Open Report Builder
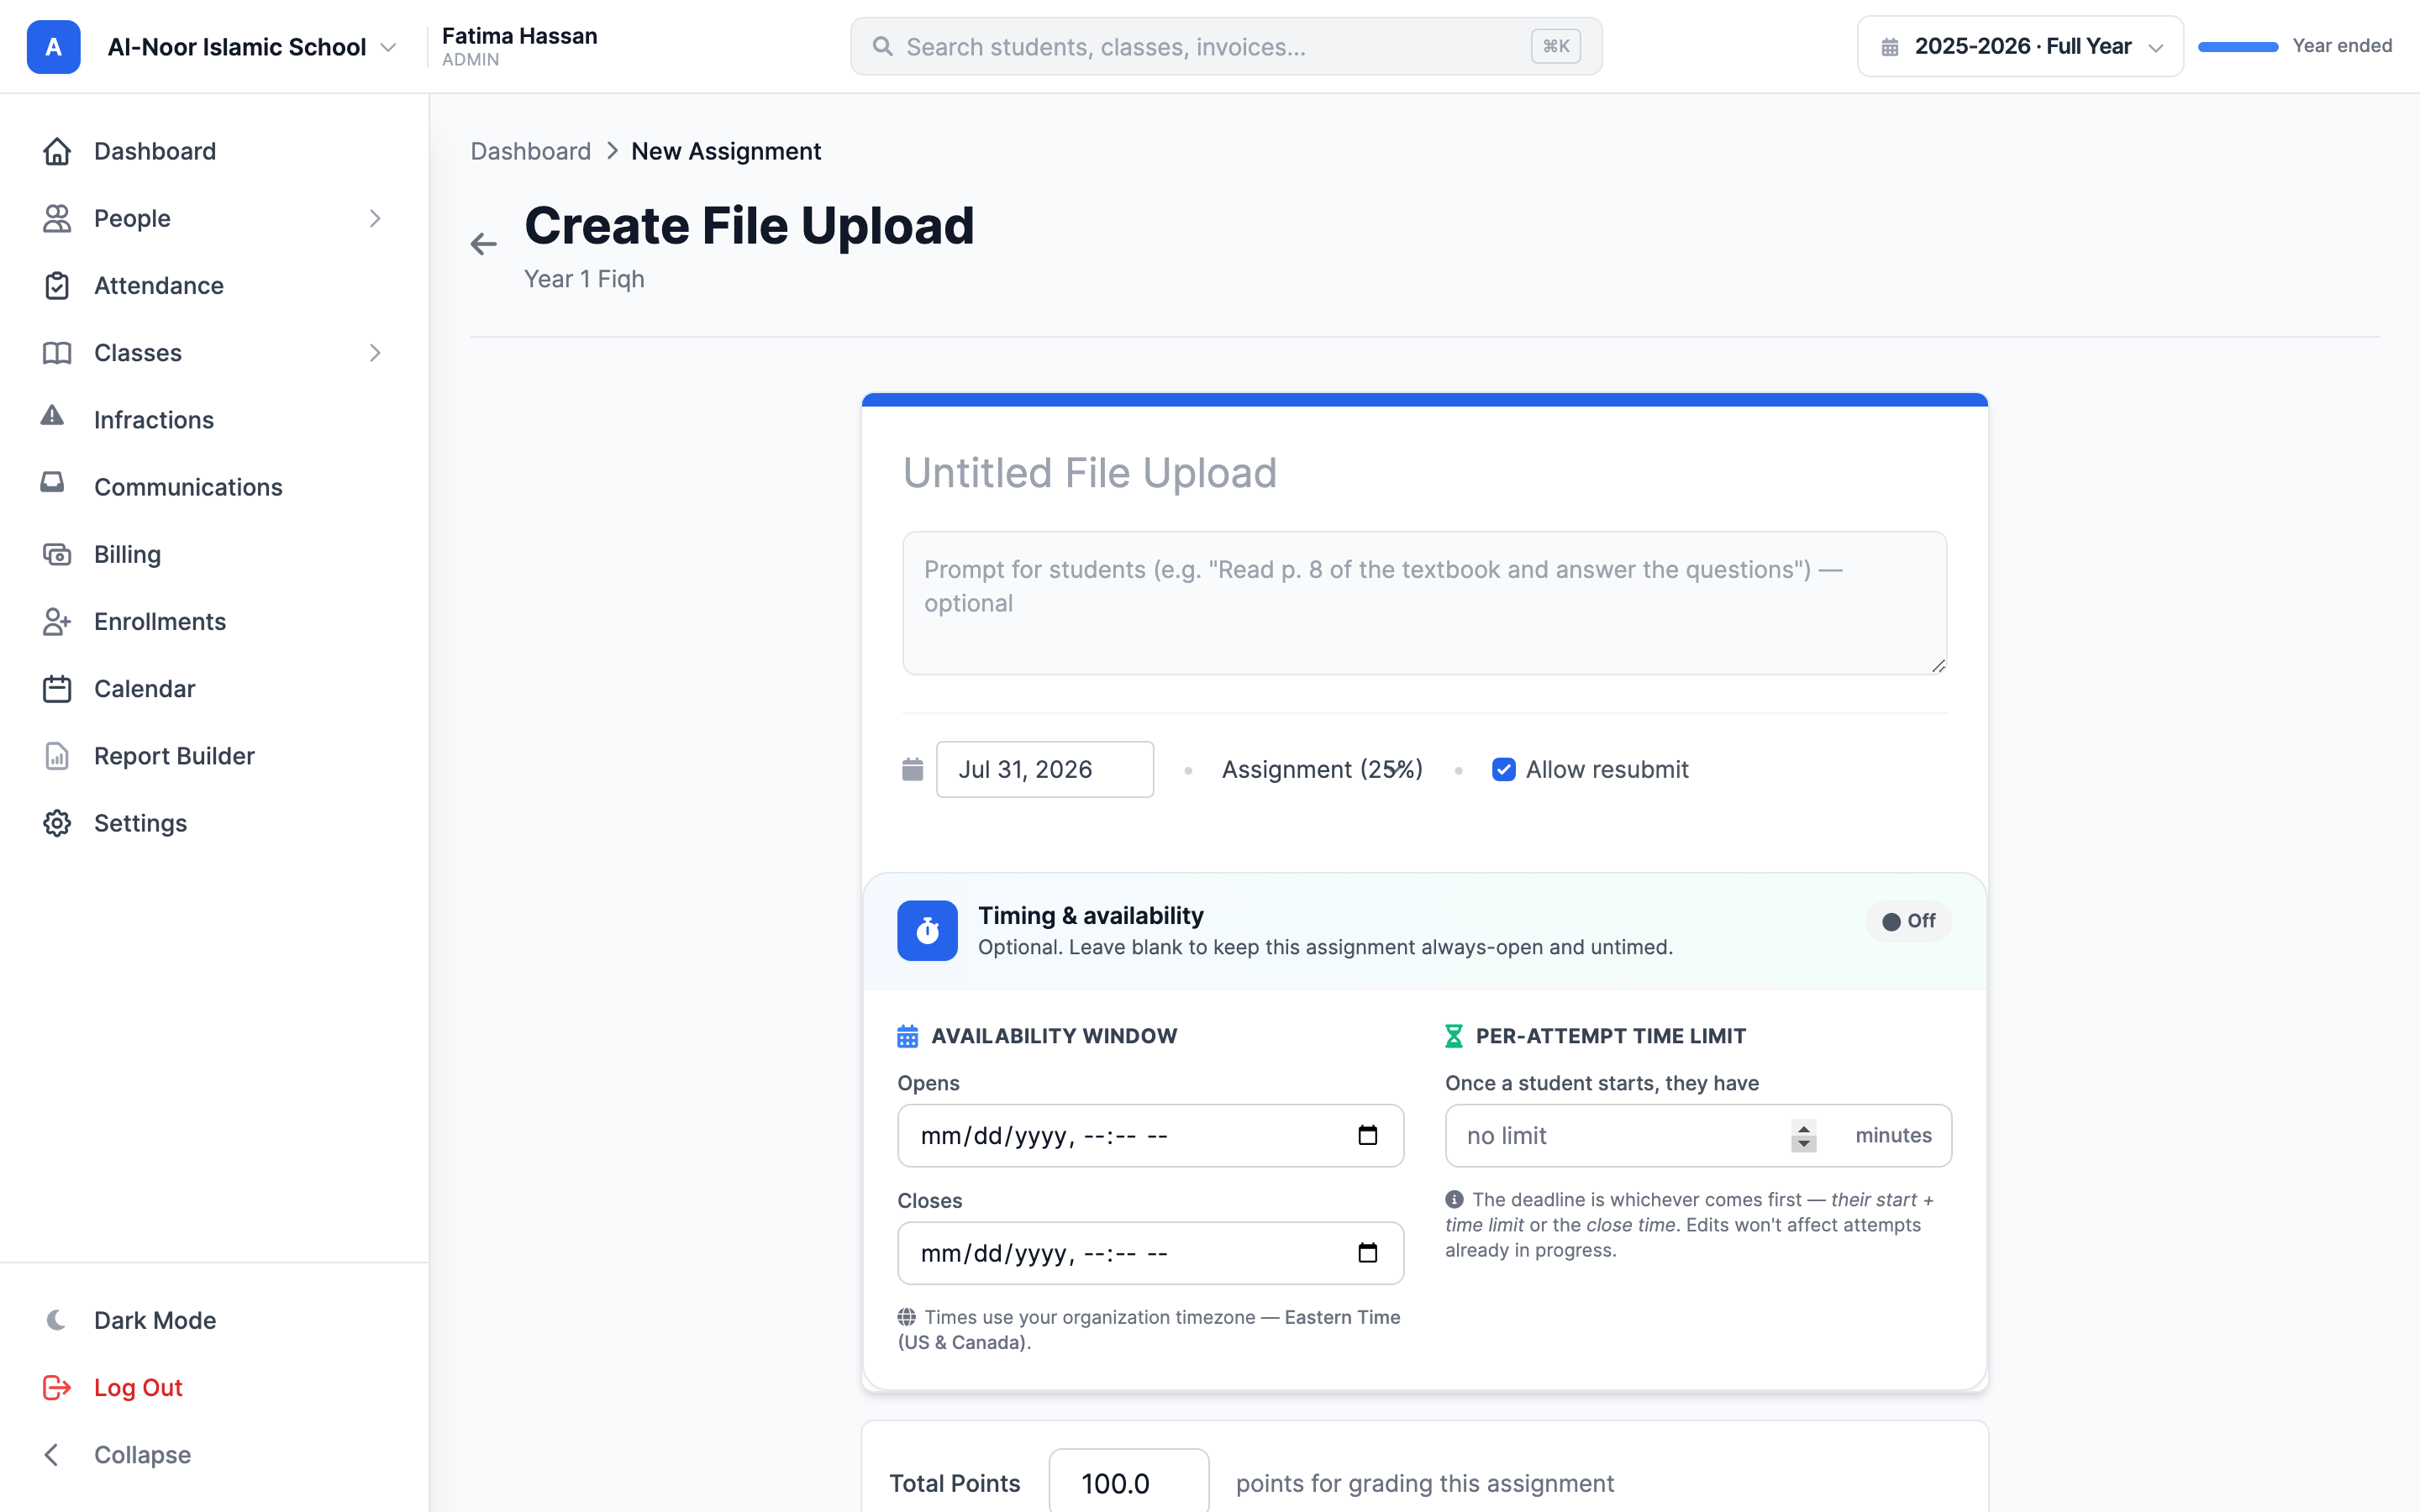The height and width of the screenshot is (1512, 2420). [x=174, y=755]
